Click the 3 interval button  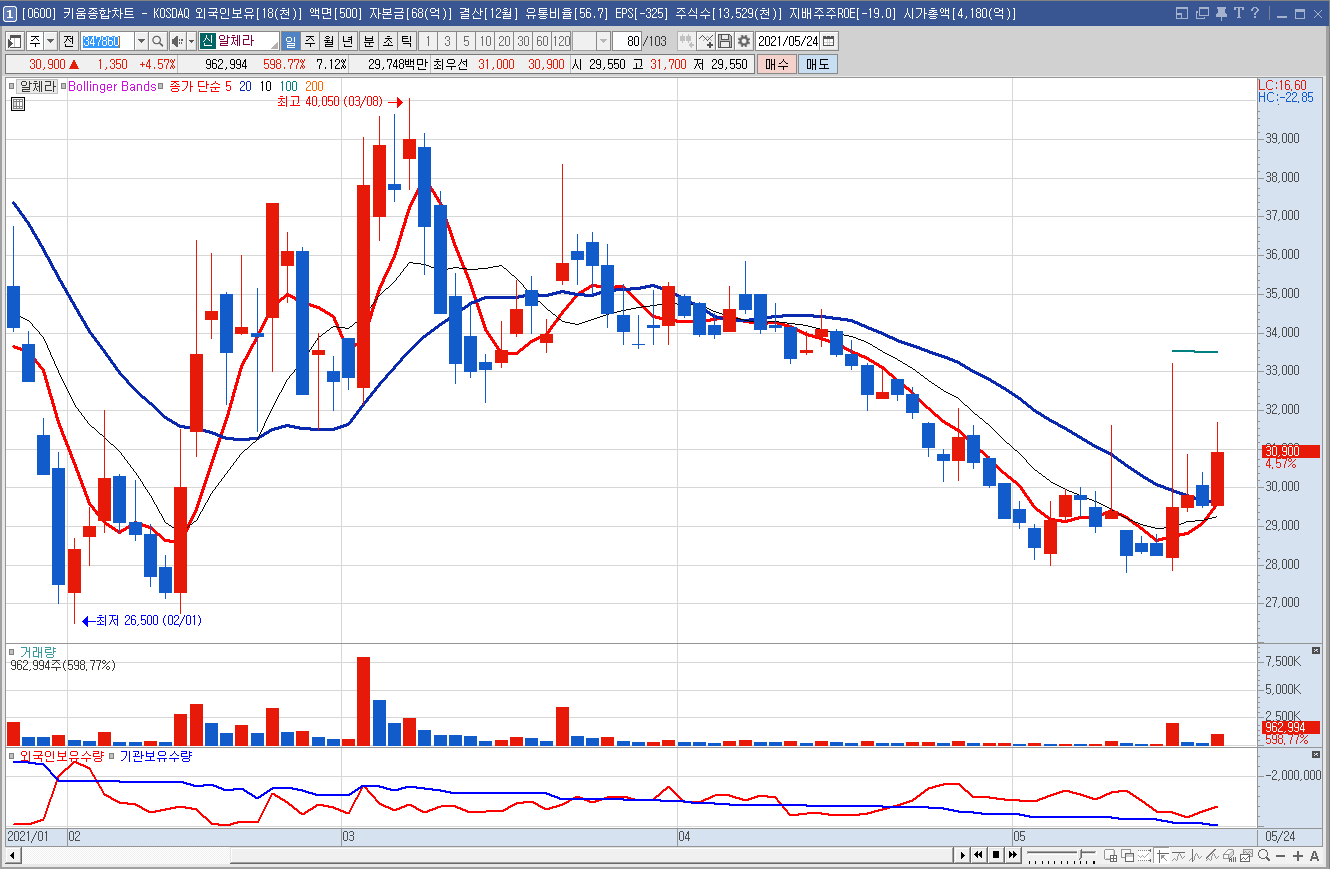[x=447, y=41]
